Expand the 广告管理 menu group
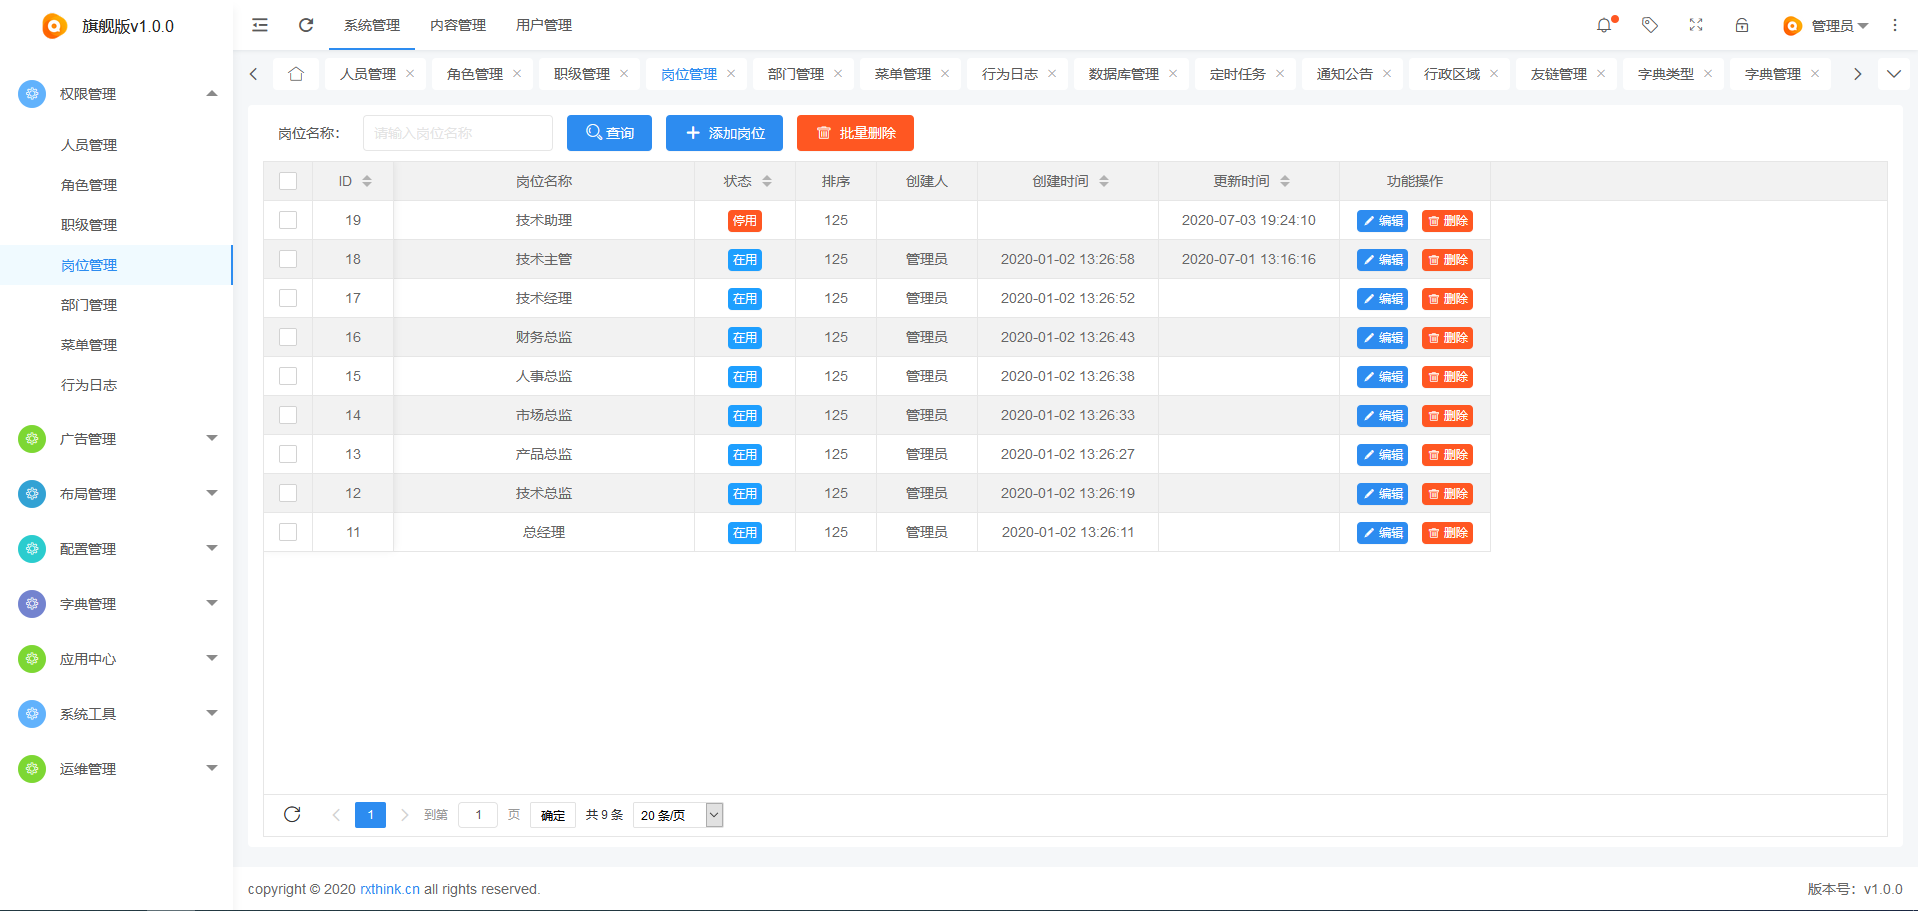This screenshot has width=1918, height=911. pyautogui.click(x=212, y=438)
